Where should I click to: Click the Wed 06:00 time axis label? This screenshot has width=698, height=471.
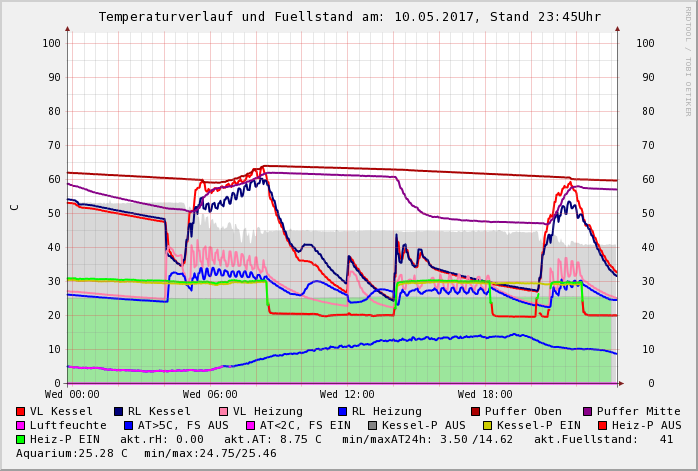210,394
